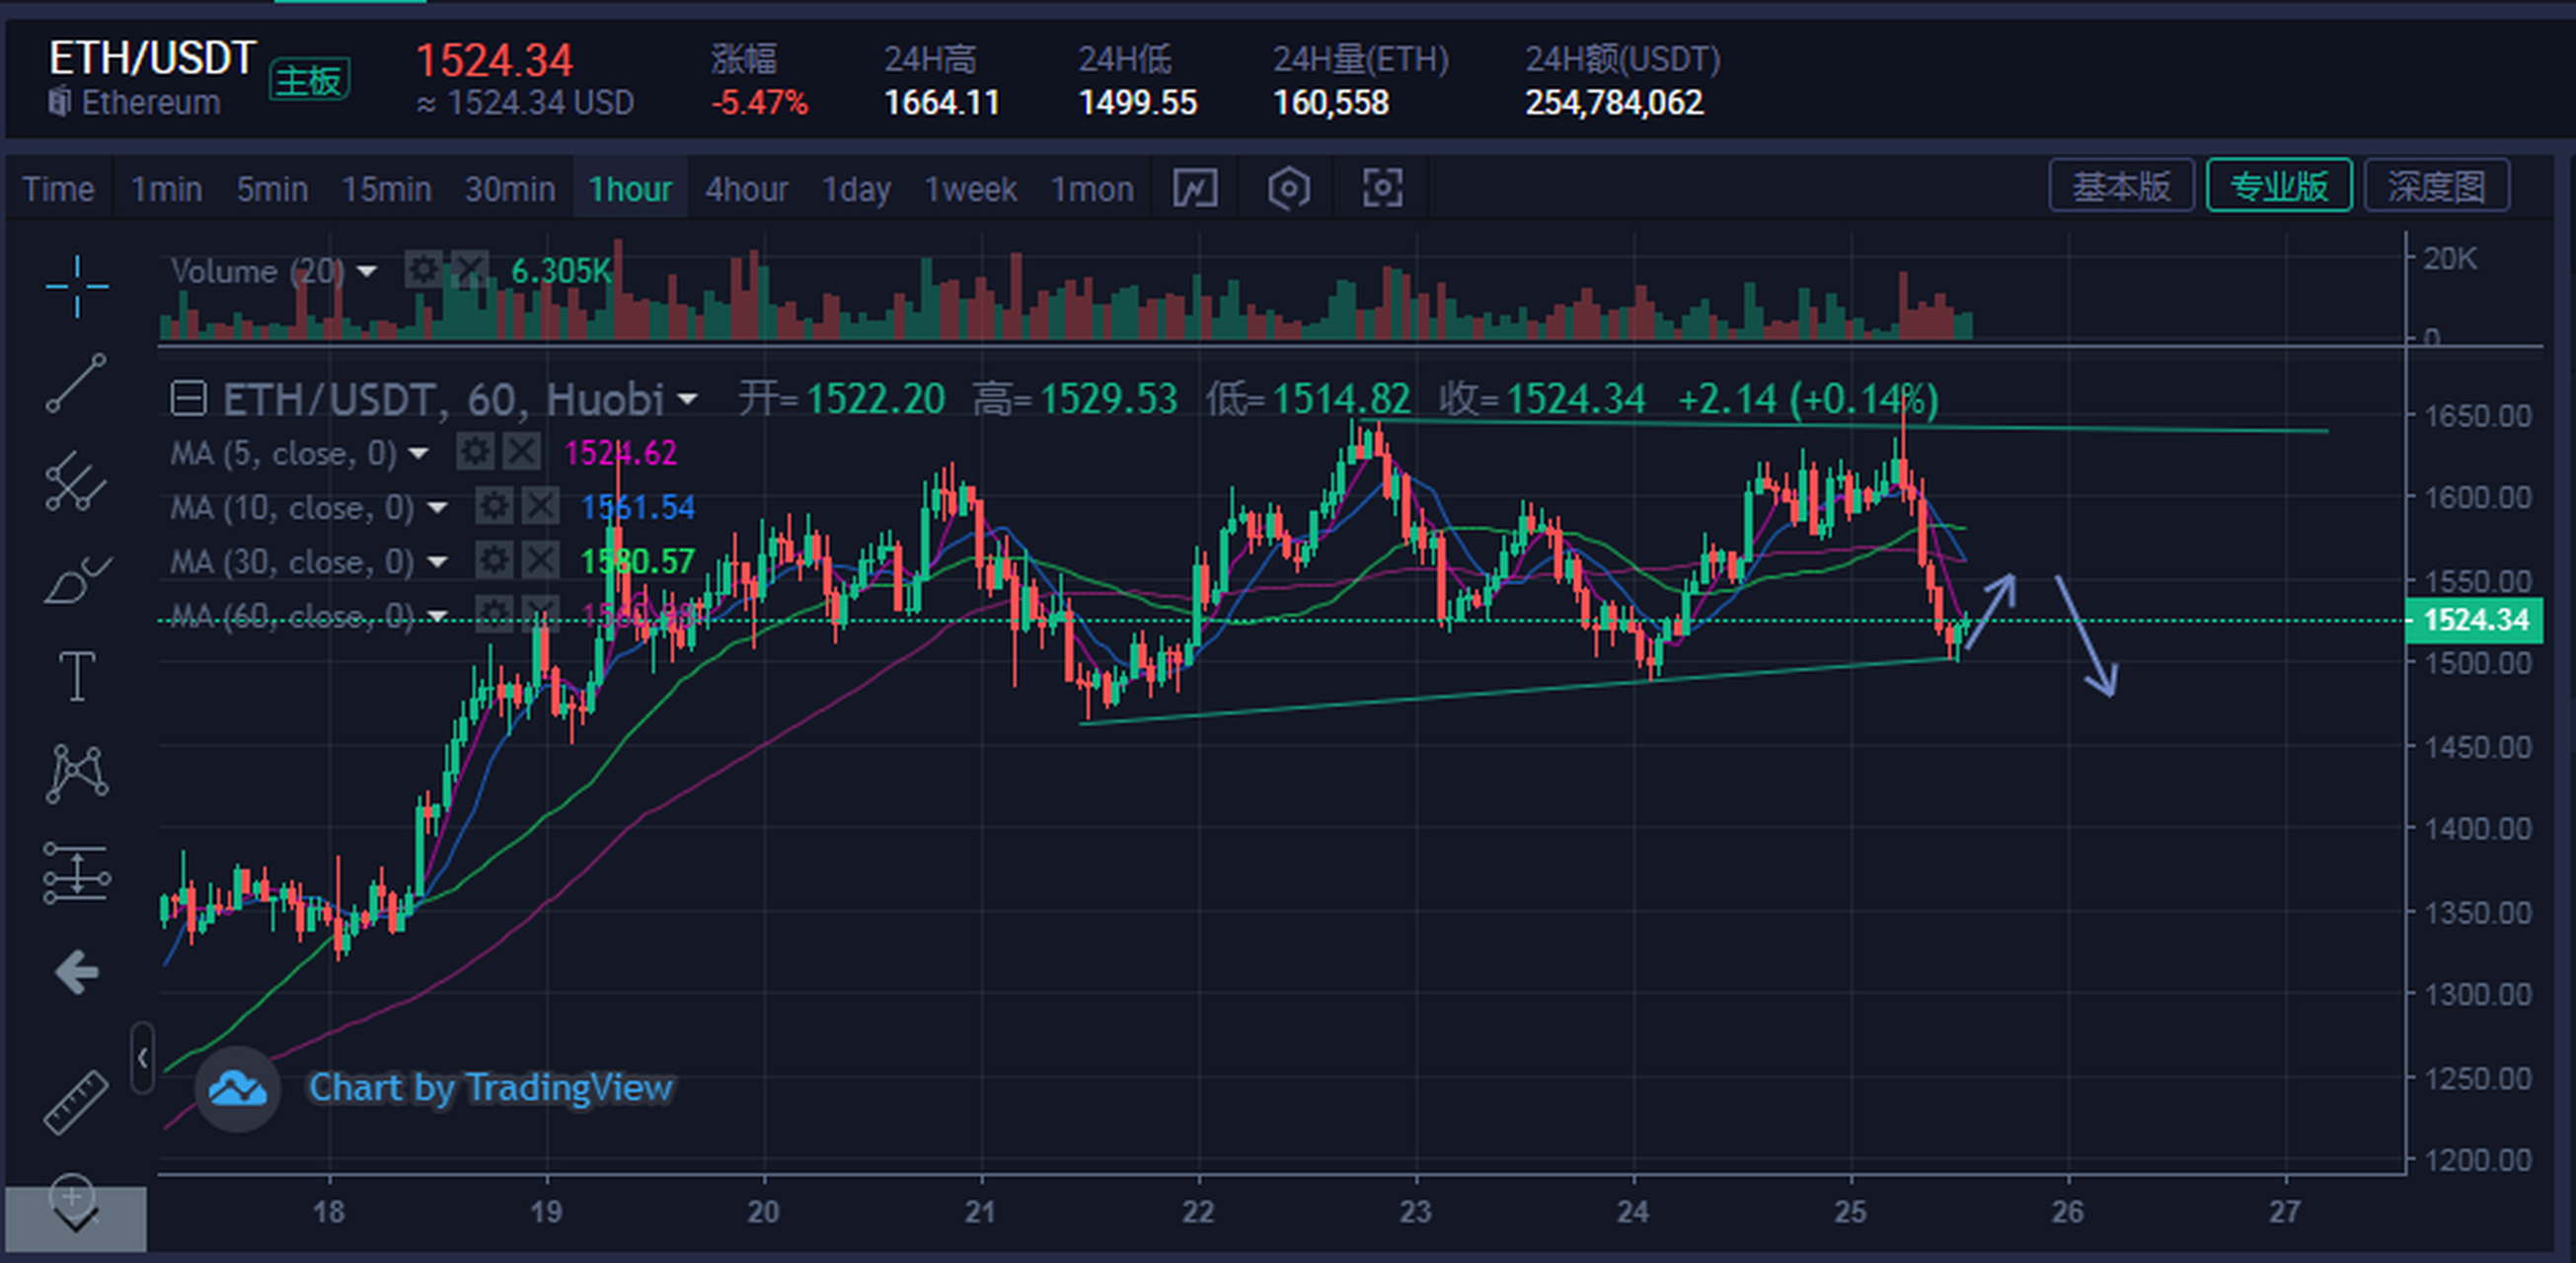Select the long position prediction tool
The width and height of the screenshot is (2576, 1263).
(77, 873)
